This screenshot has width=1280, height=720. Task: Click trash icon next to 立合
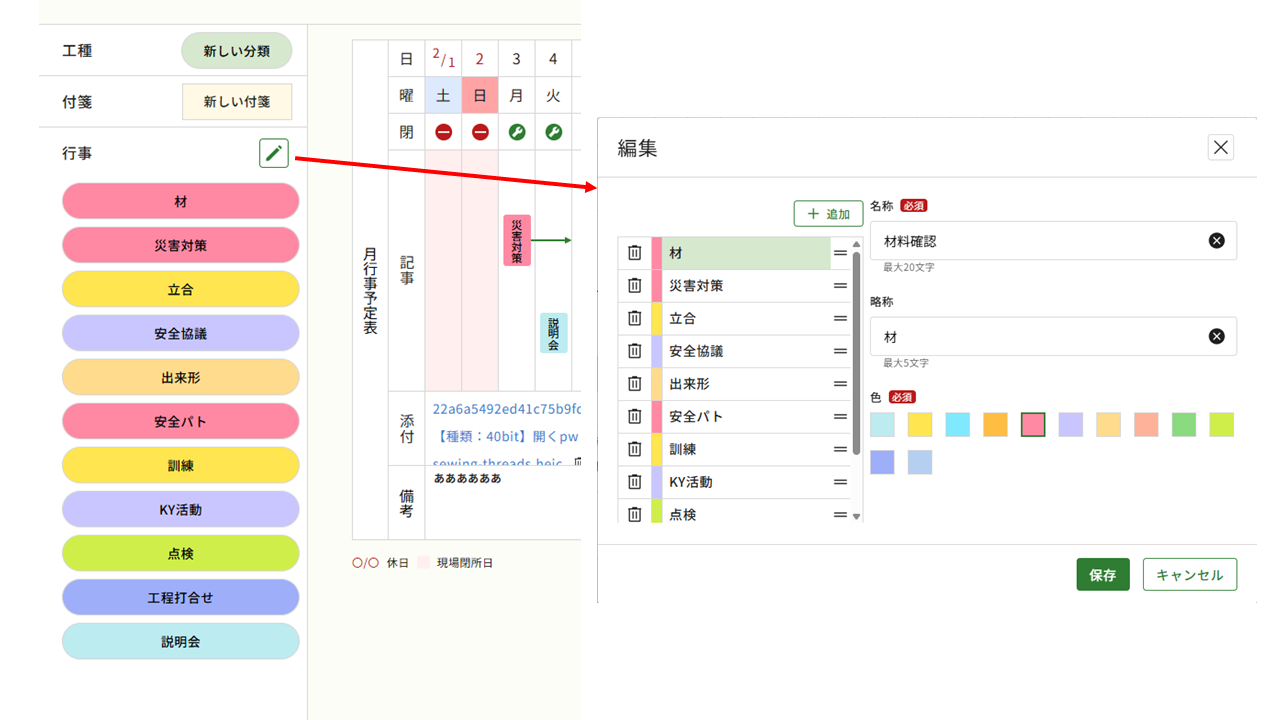[x=634, y=319]
